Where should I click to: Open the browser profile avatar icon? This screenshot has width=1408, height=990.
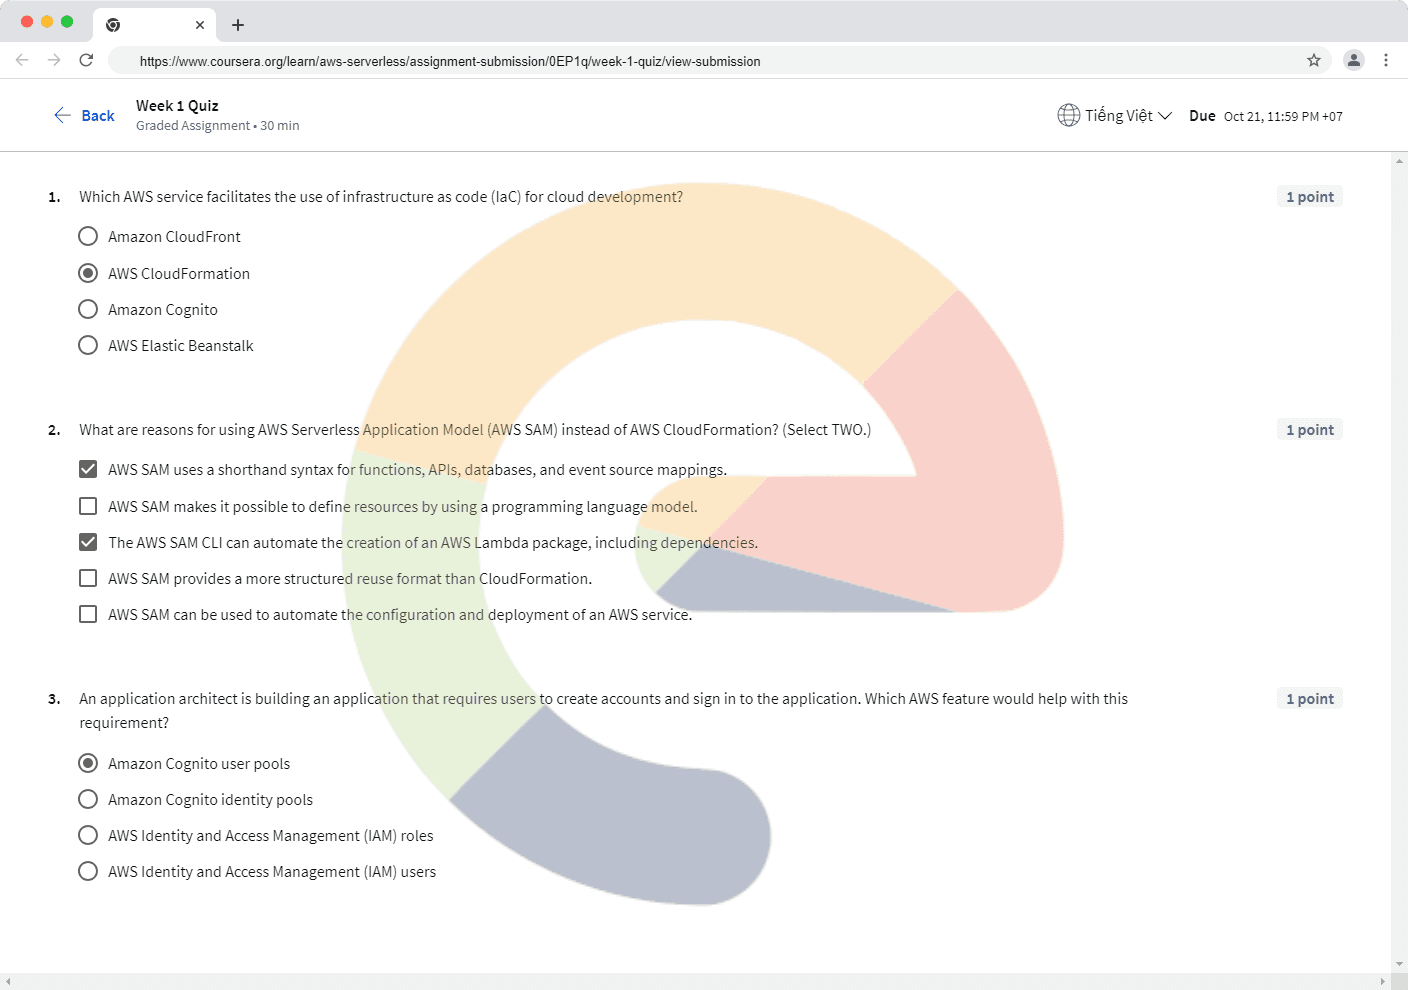tap(1353, 60)
